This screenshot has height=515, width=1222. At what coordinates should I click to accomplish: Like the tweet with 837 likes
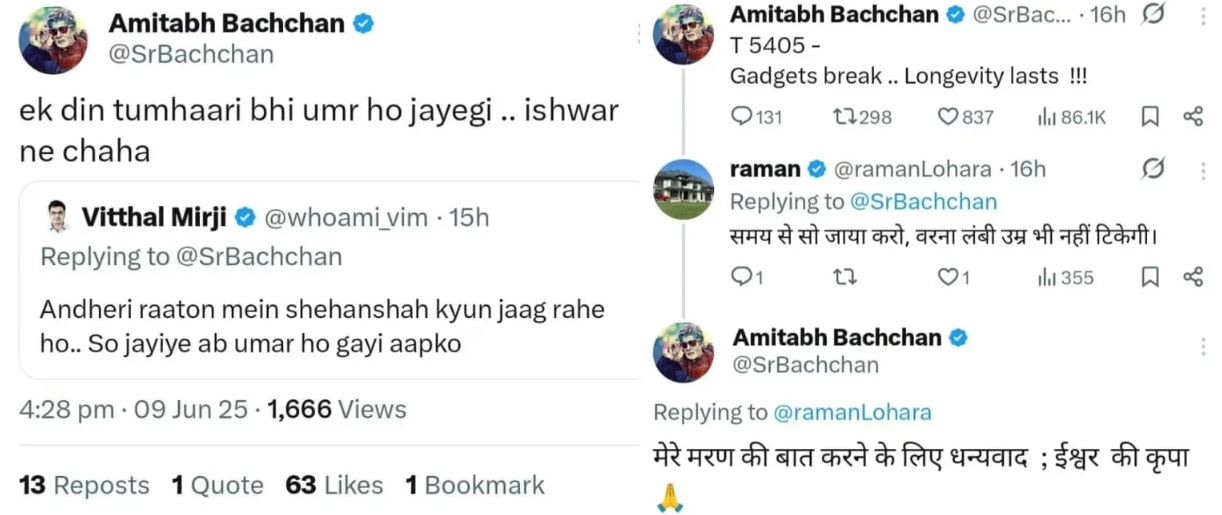[x=948, y=117]
